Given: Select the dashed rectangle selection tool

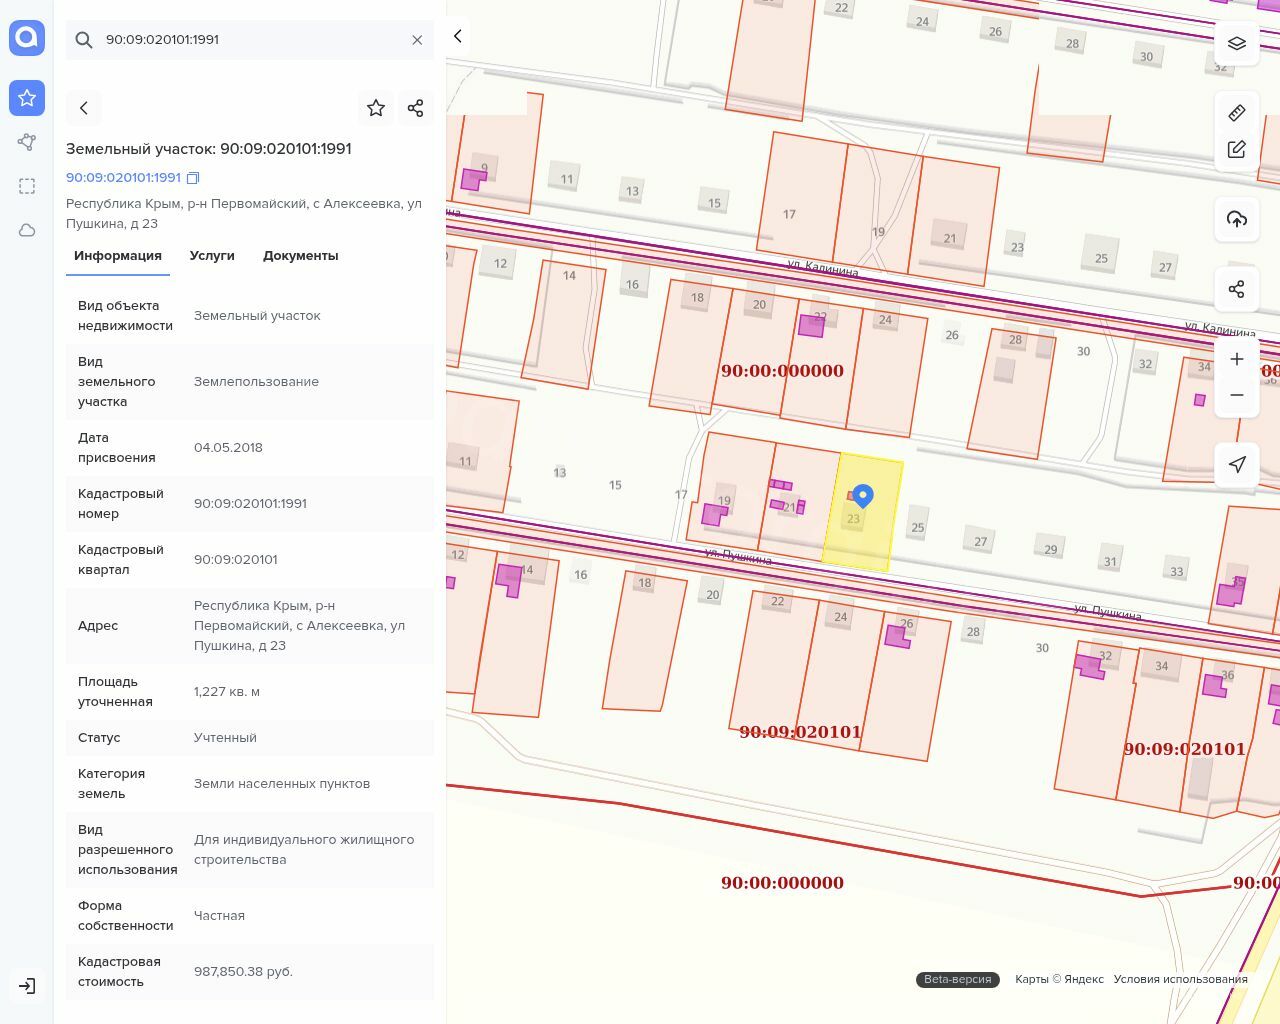Looking at the screenshot, I should (x=27, y=186).
